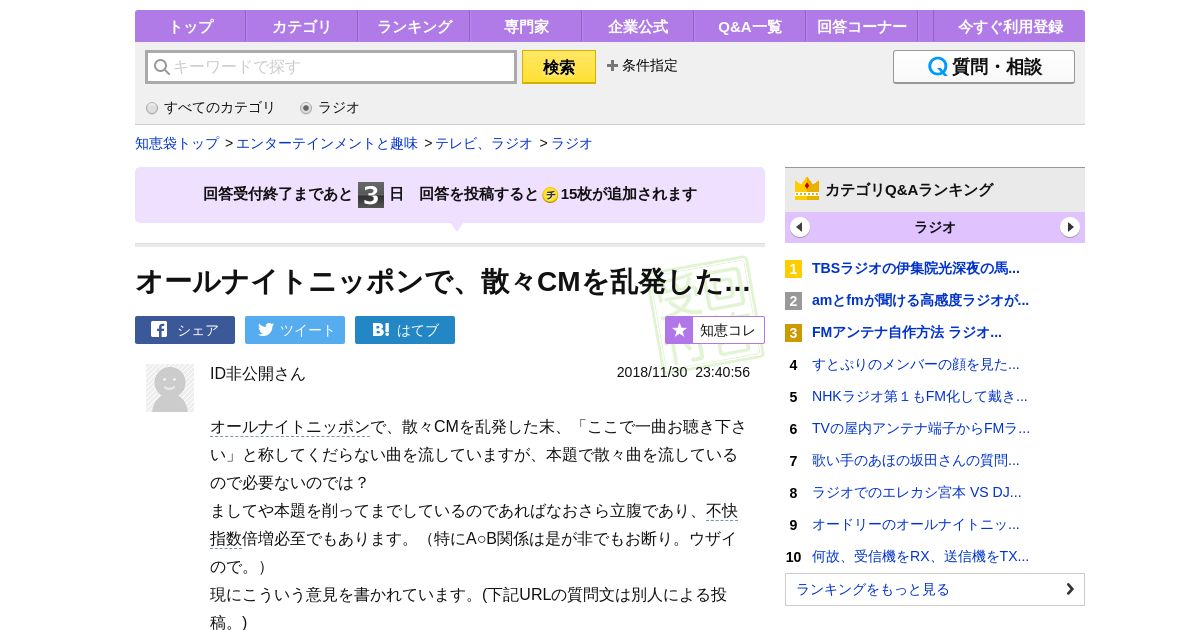
Task: Click the magnifier icon in the search box
Action: pos(161,67)
